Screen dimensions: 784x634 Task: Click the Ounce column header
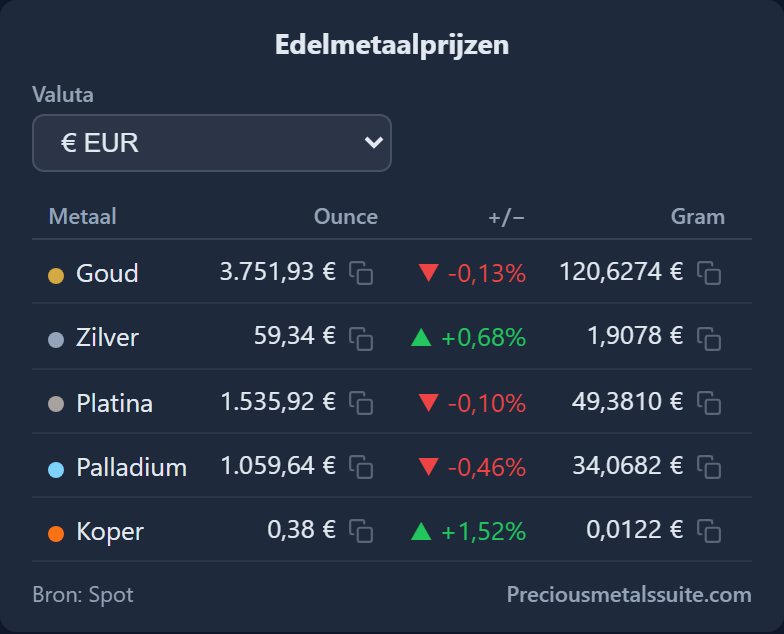[346, 216]
